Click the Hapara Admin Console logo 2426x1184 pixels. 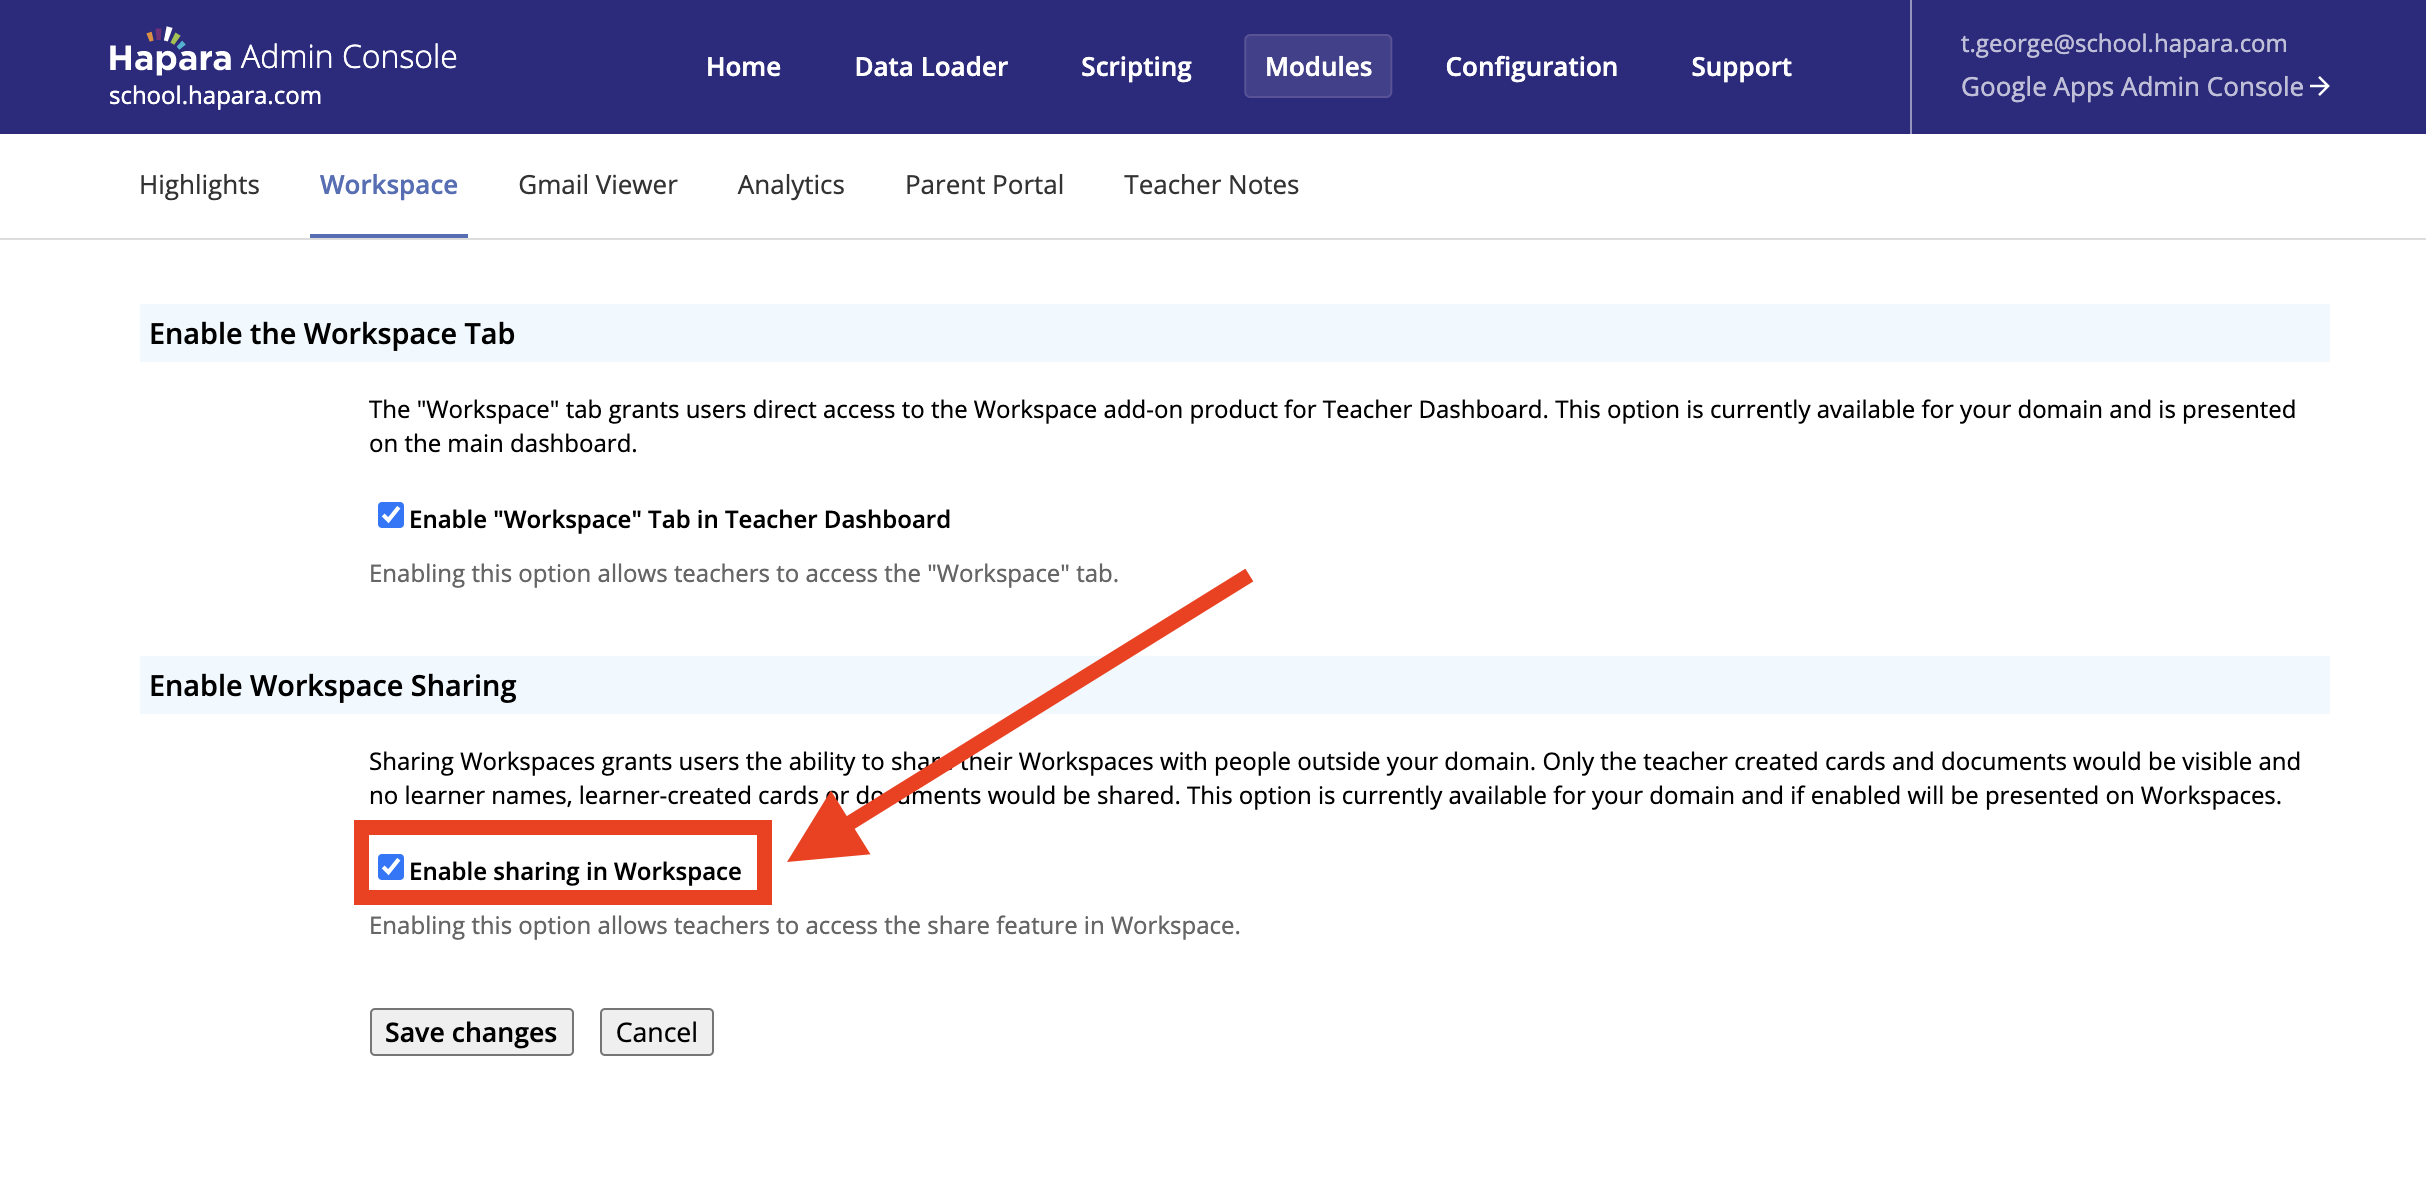point(283,53)
